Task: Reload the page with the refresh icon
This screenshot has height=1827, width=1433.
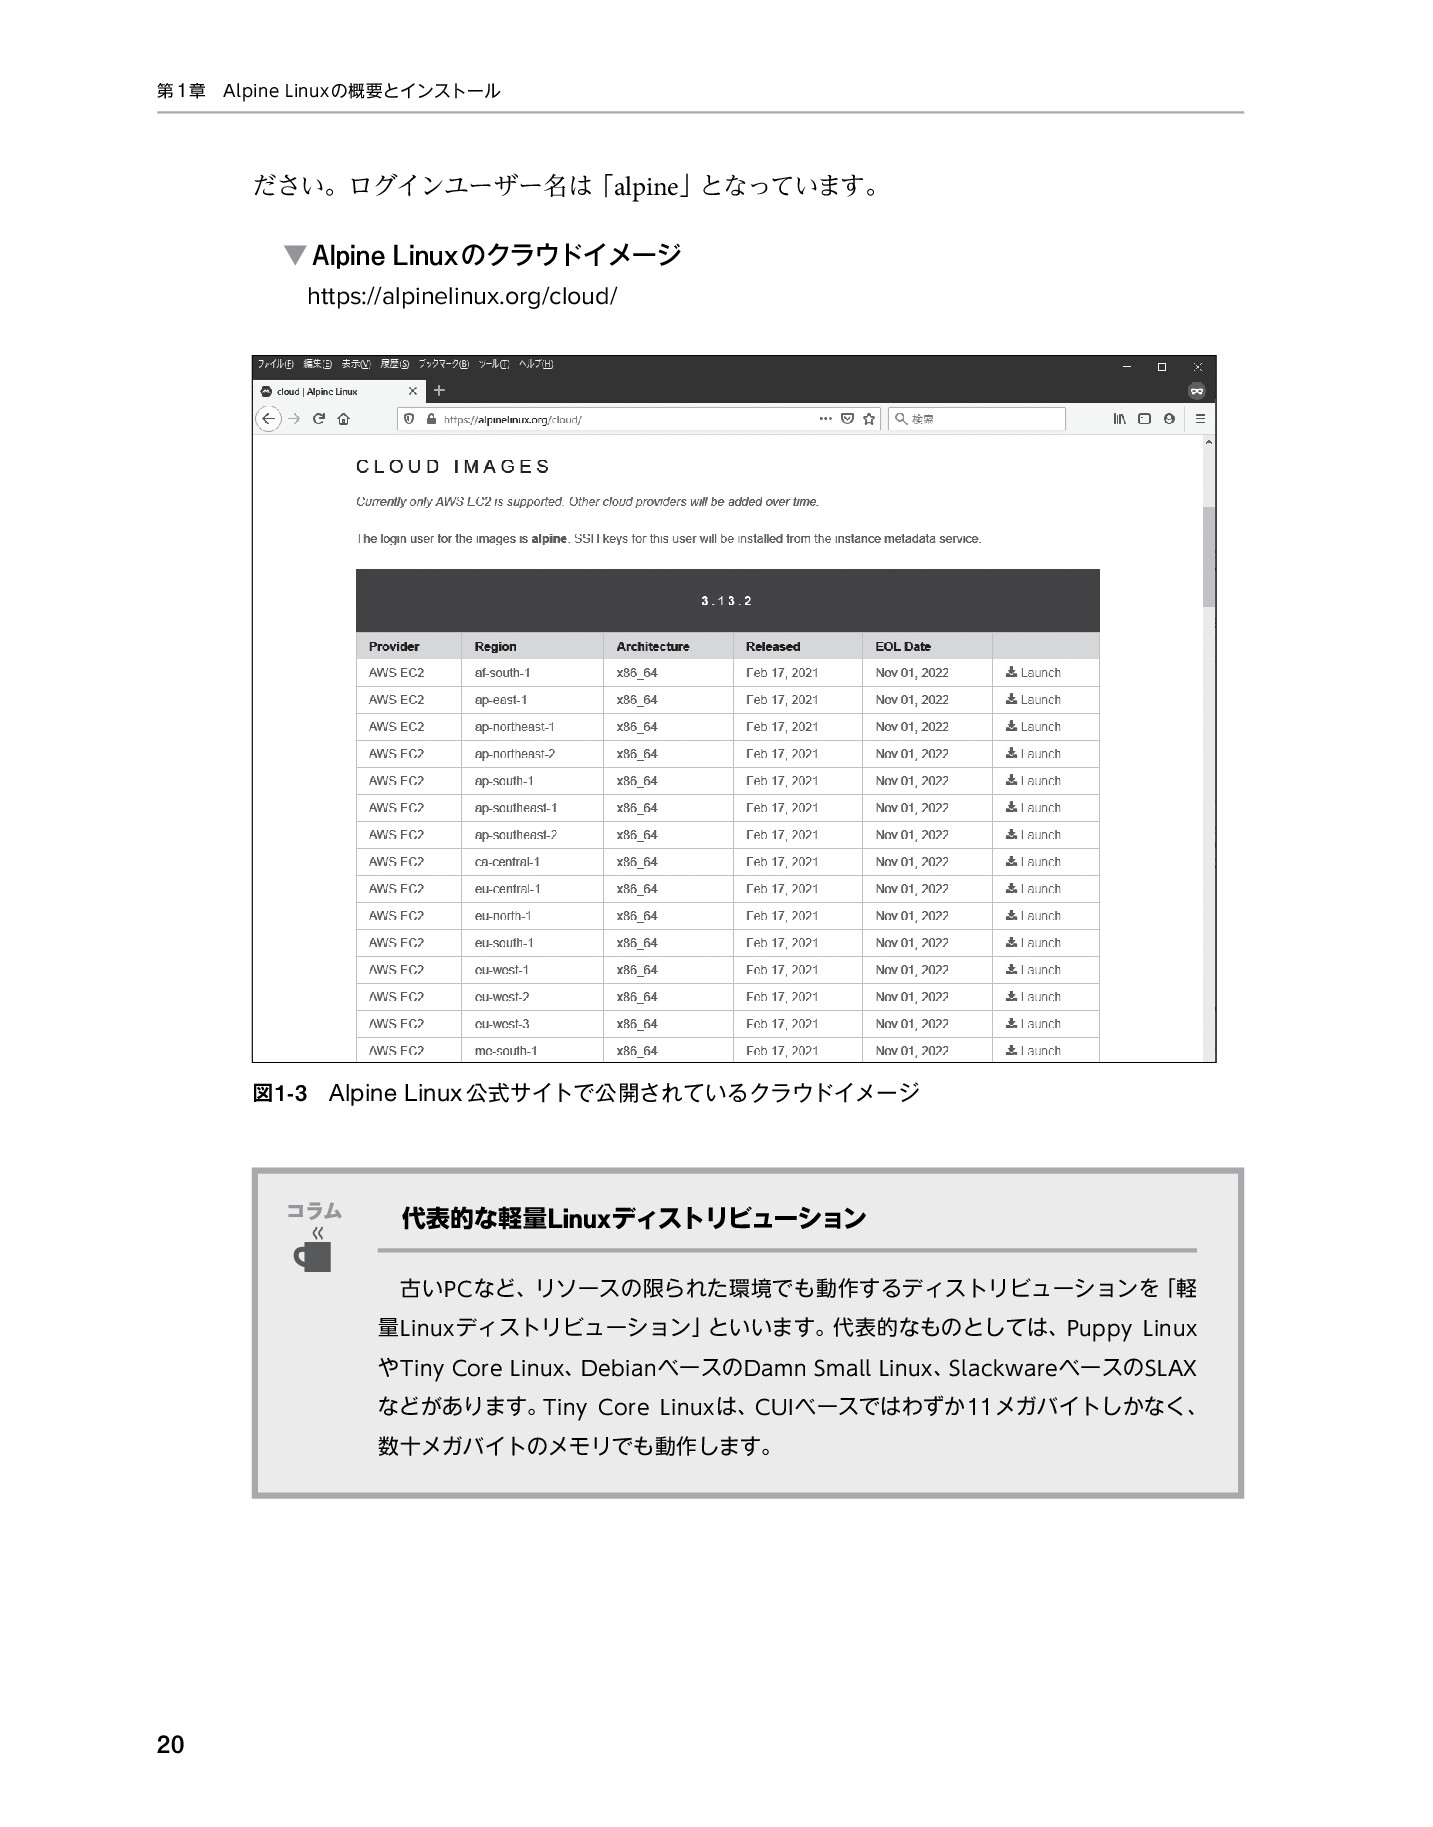Action: pos(319,419)
